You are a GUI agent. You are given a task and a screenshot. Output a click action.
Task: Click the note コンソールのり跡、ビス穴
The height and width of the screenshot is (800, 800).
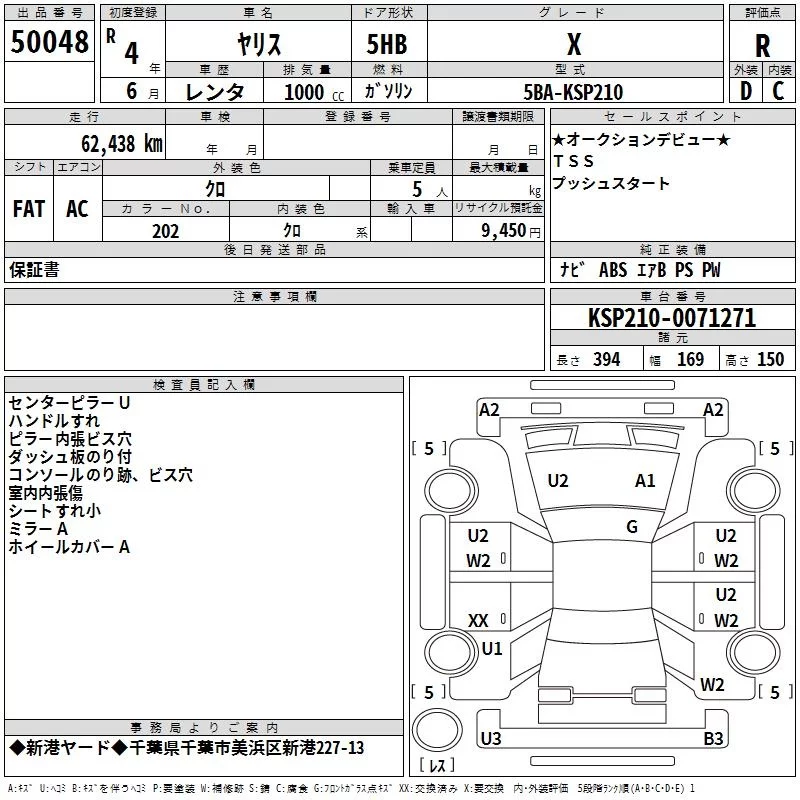coord(101,475)
